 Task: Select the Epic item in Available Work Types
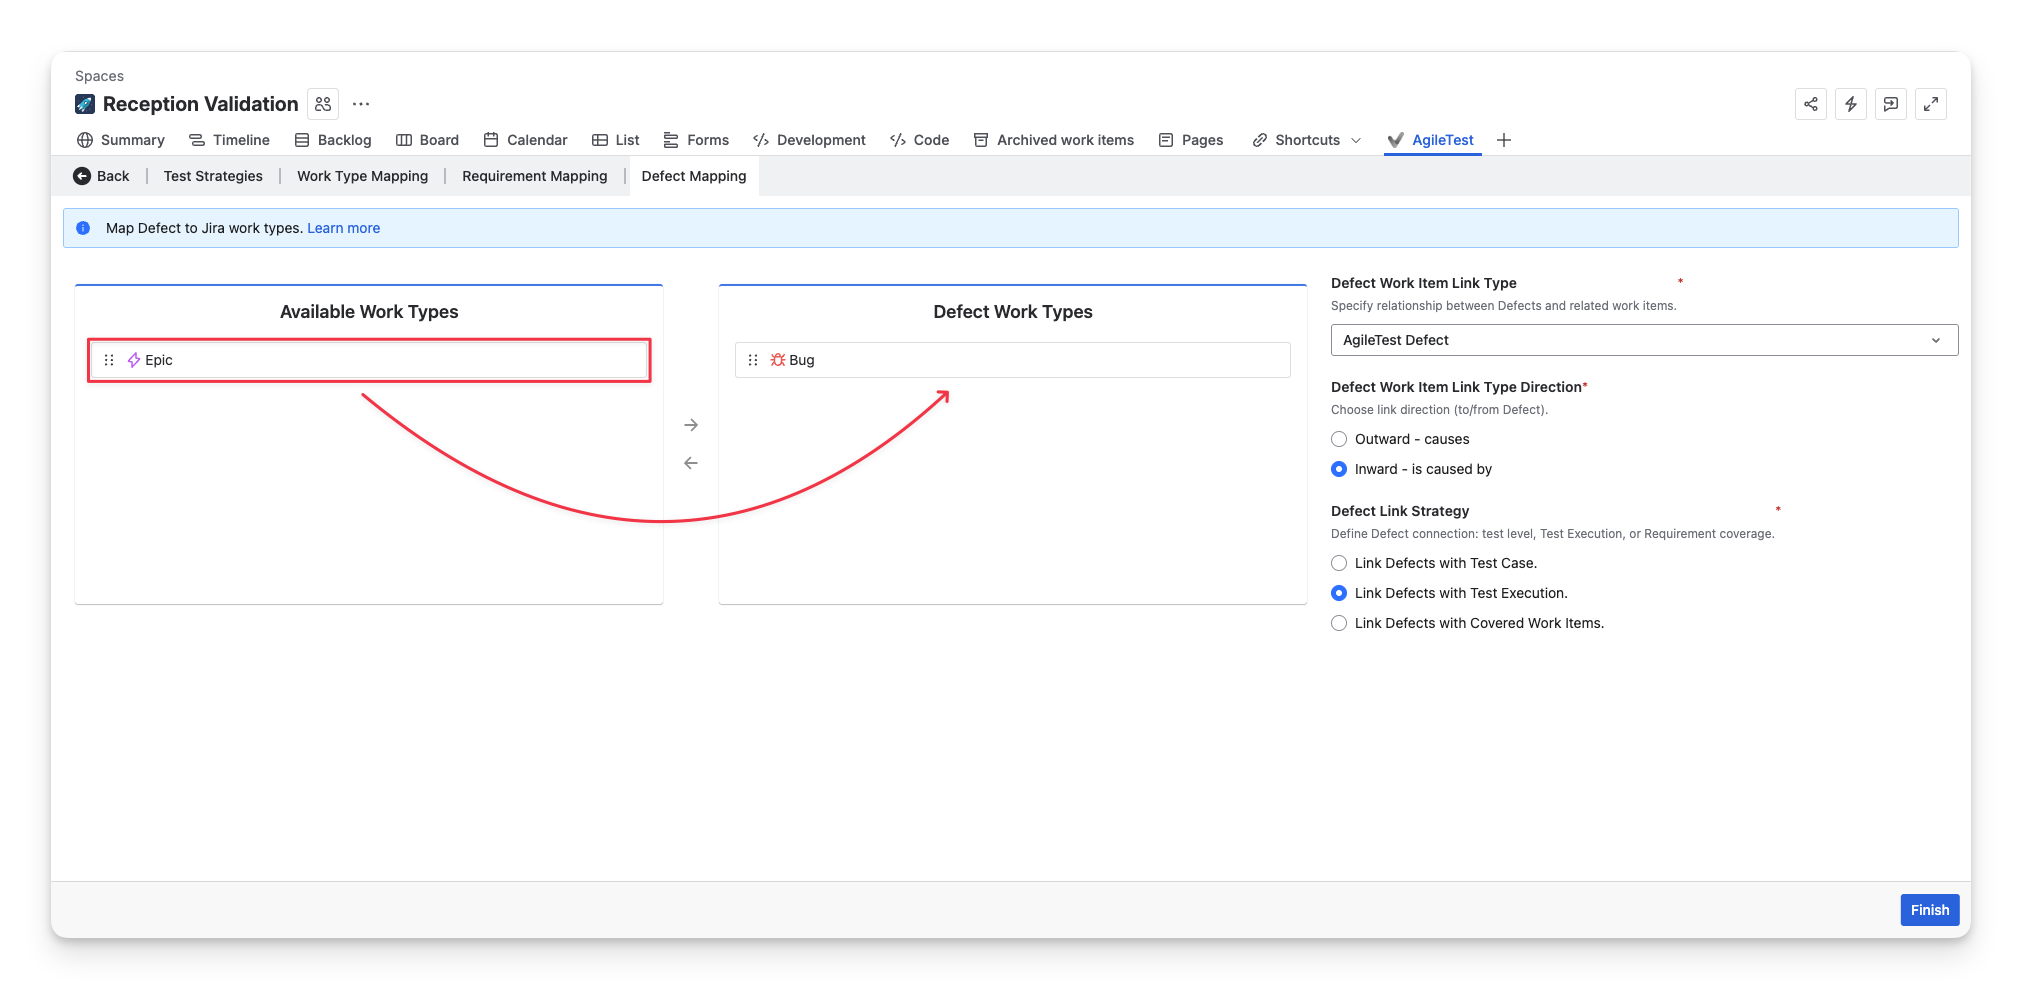pyautogui.click(x=369, y=360)
